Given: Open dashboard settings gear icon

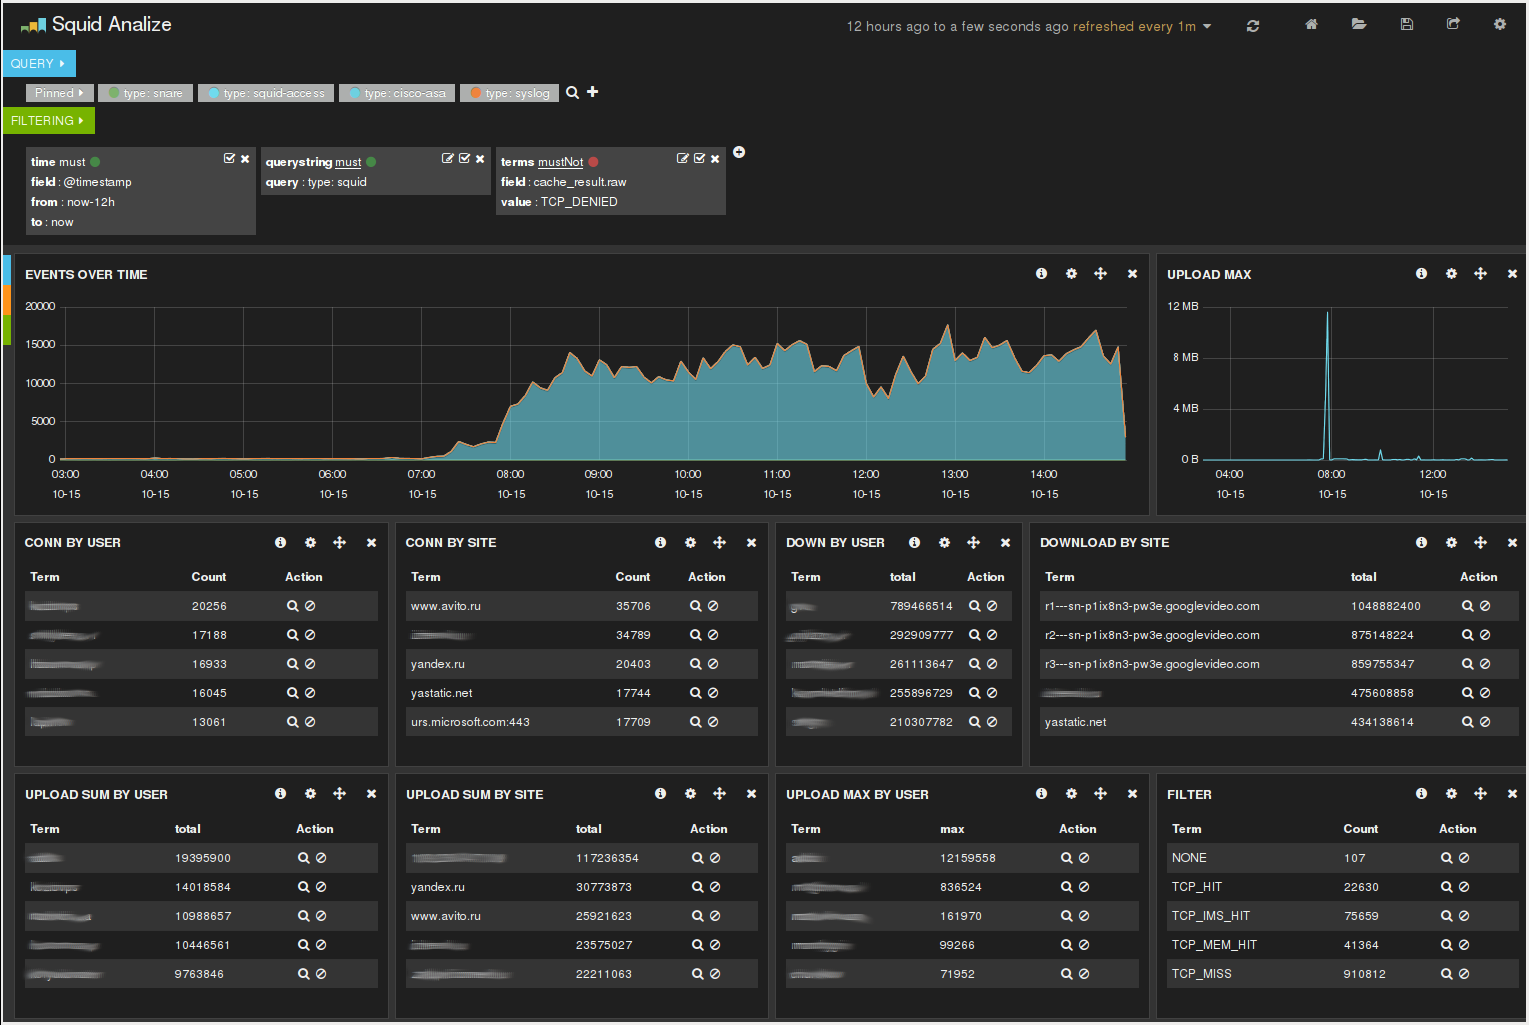Looking at the screenshot, I should 1500,24.
